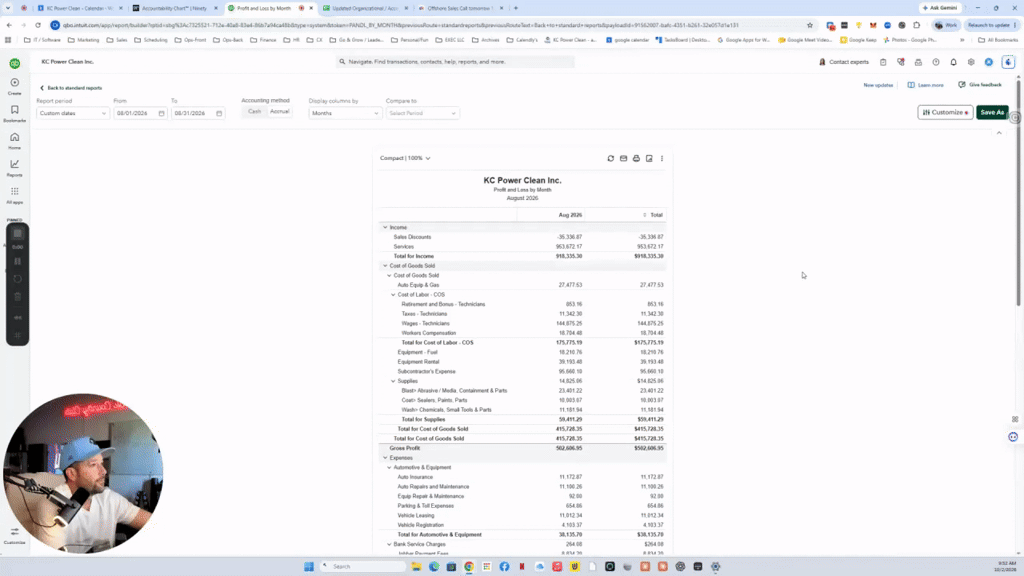Collapse the Income section
This screenshot has width=1024, height=576.
coord(385,227)
